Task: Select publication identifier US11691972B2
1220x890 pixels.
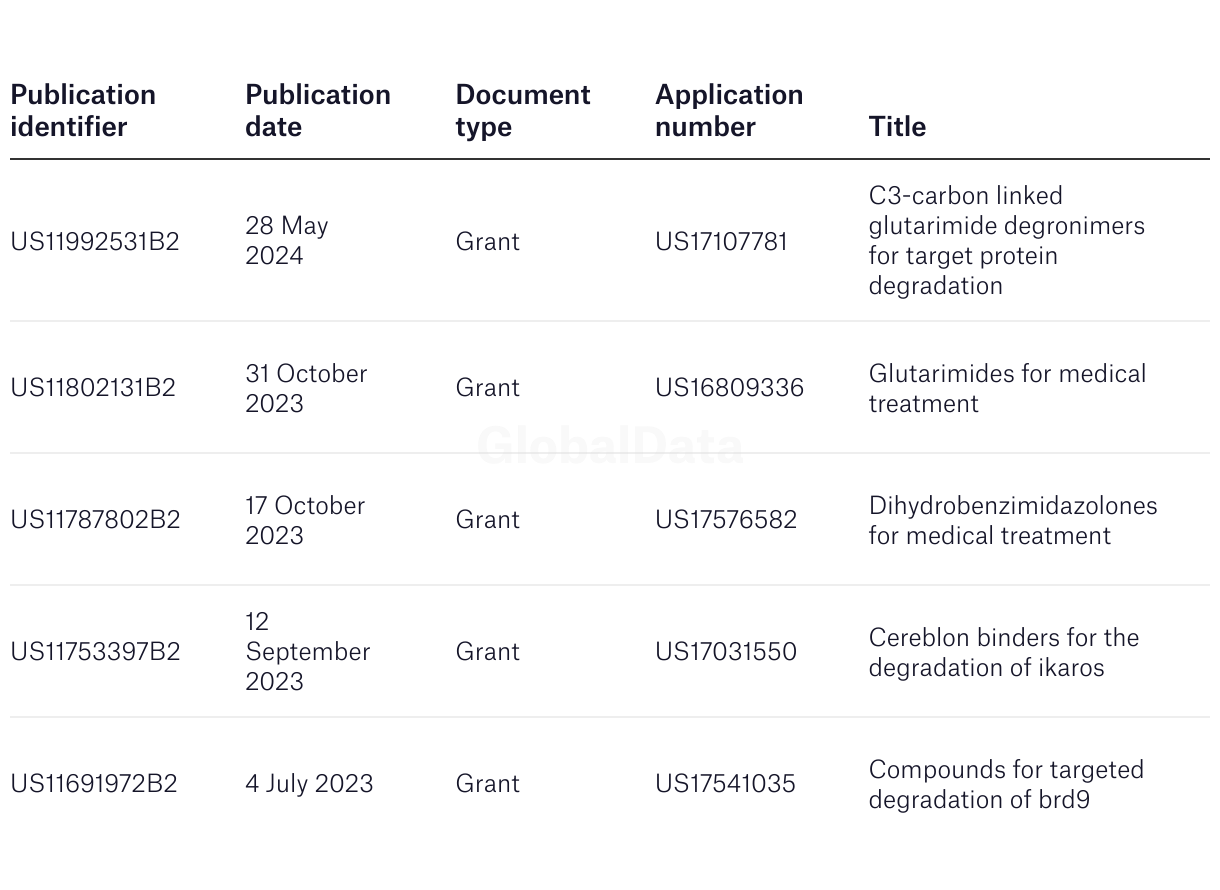Action: tap(94, 783)
